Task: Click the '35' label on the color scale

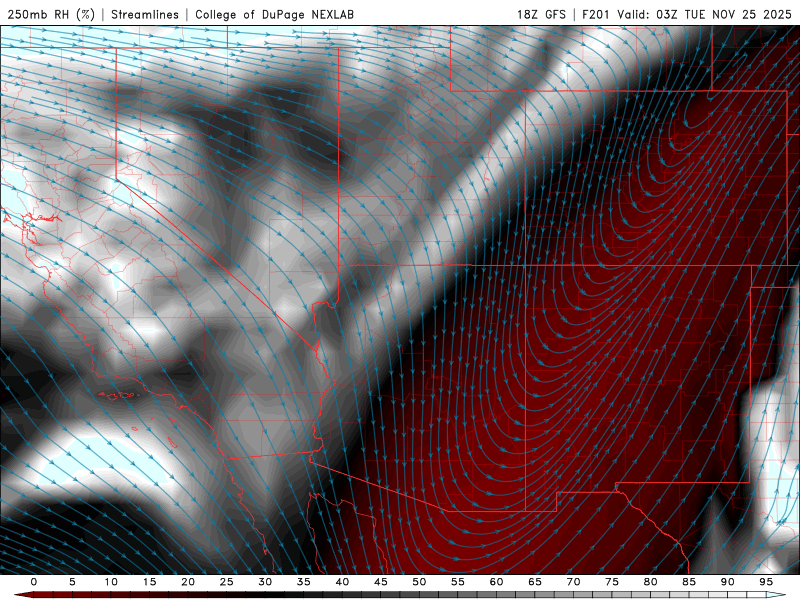Action: (304, 582)
